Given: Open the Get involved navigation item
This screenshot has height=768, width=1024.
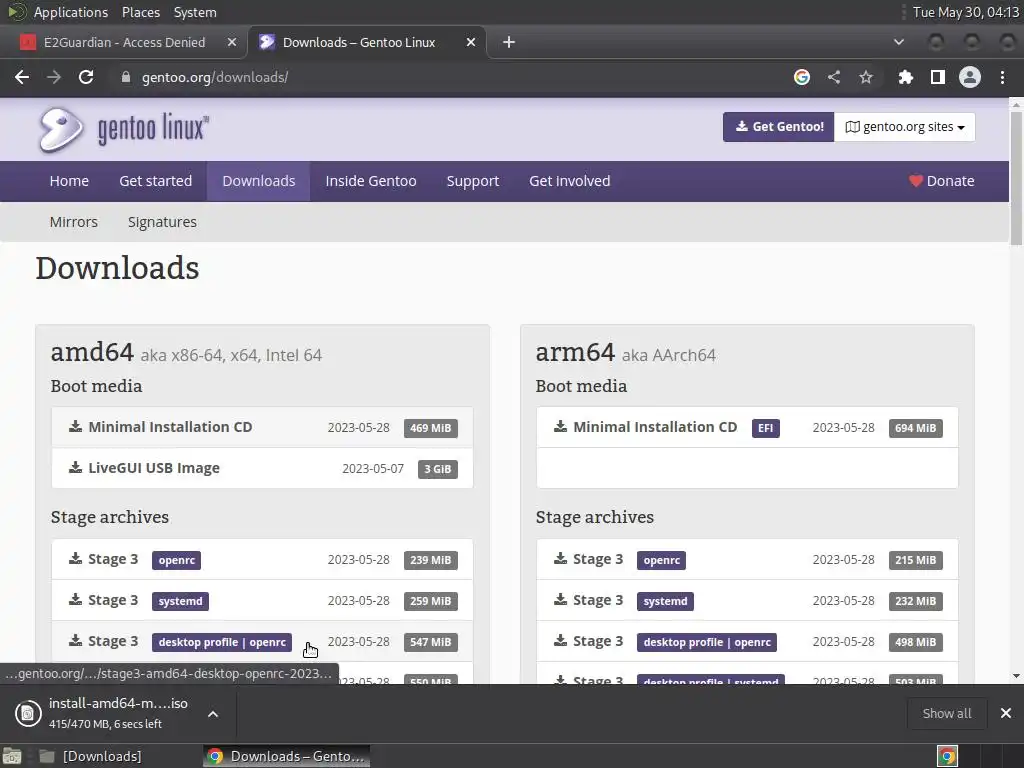Looking at the screenshot, I should tap(569, 181).
